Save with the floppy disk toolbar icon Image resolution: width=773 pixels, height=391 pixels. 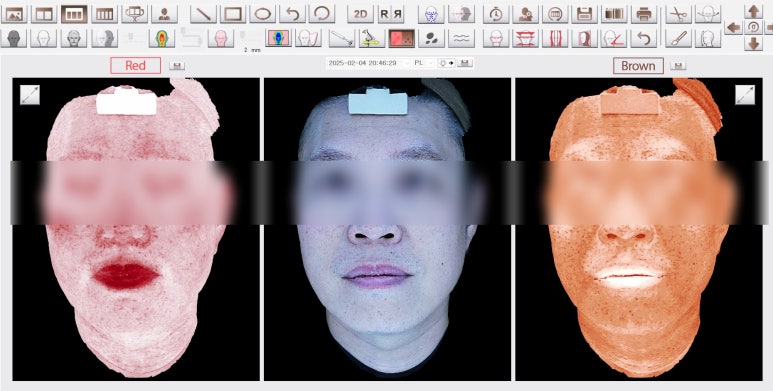click(585, 14)
